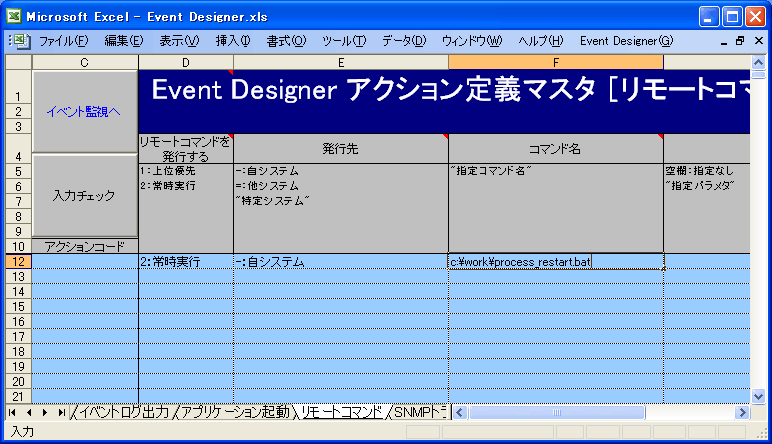The height and width of the screenshot is (444, 772).
Task: Select column D header
Action: 186,63
